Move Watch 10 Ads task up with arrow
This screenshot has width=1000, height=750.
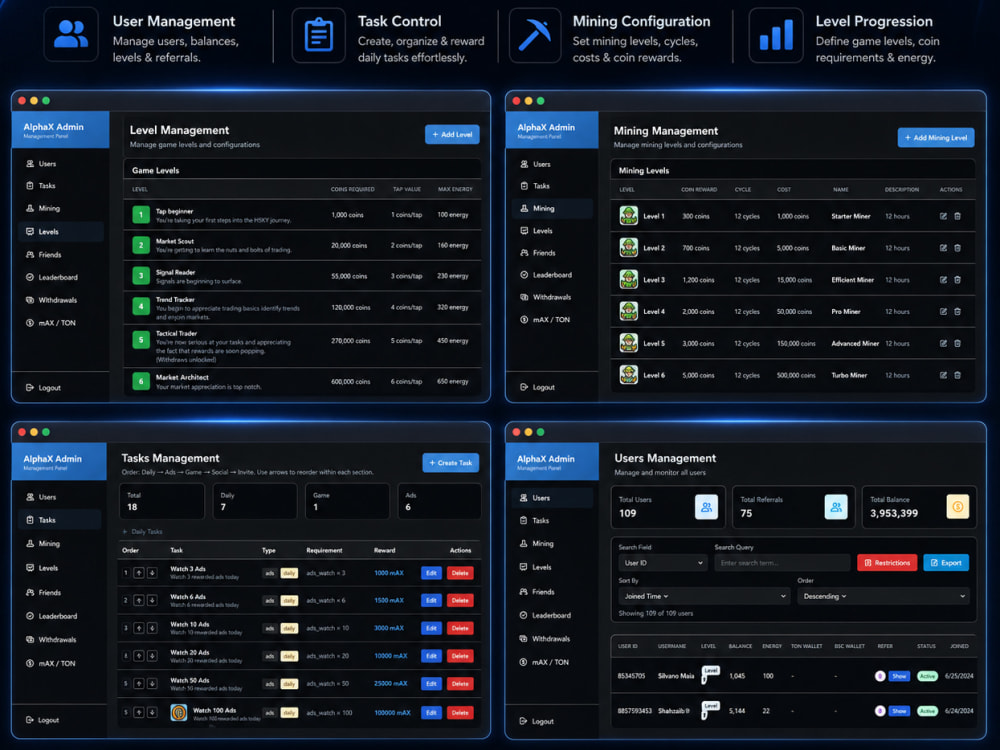pos(138,628)
